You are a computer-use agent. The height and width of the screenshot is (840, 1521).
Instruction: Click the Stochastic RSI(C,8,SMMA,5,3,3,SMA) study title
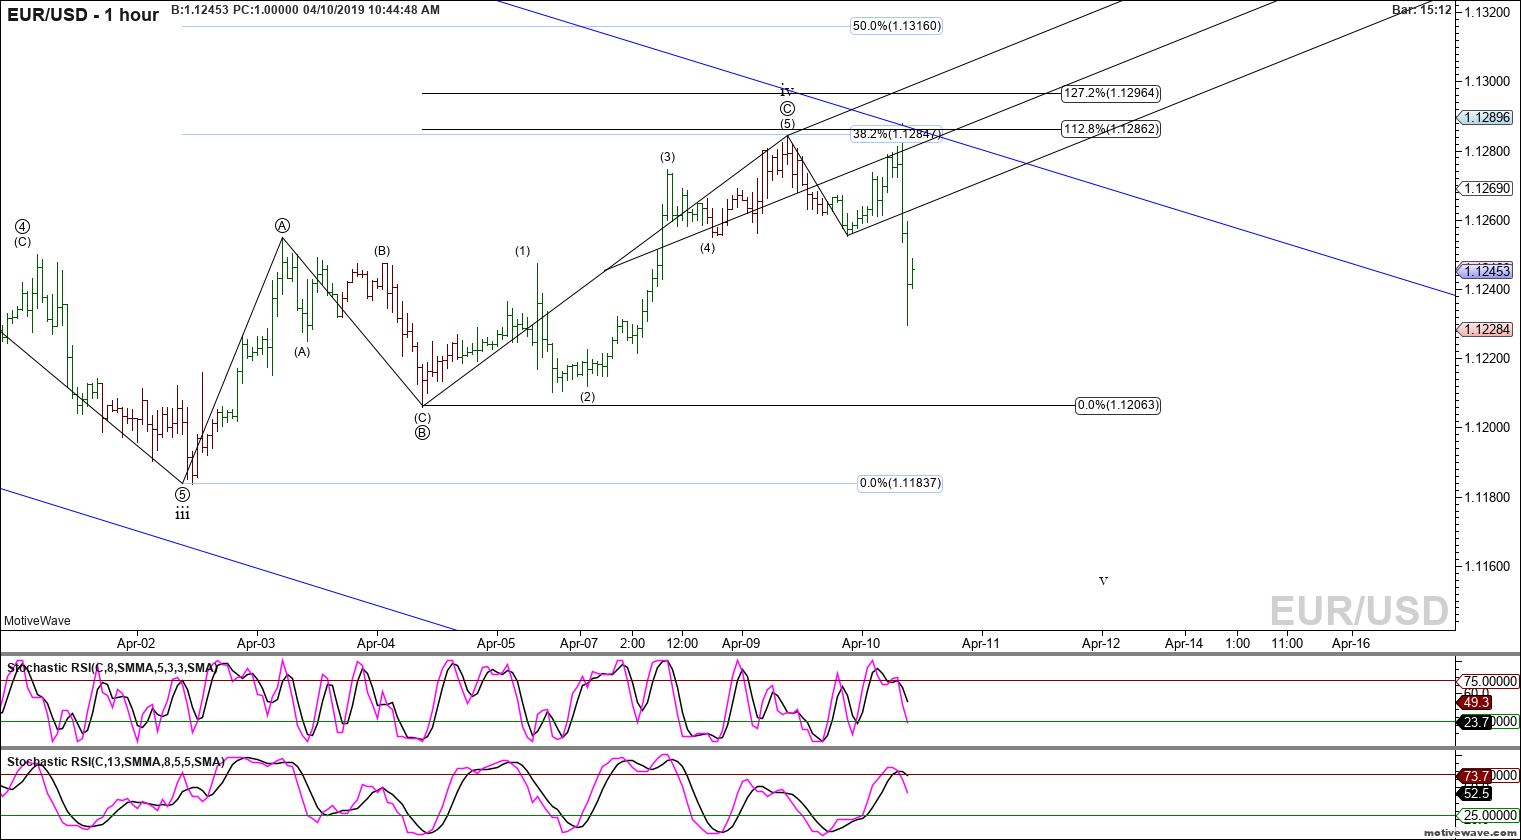112,668
